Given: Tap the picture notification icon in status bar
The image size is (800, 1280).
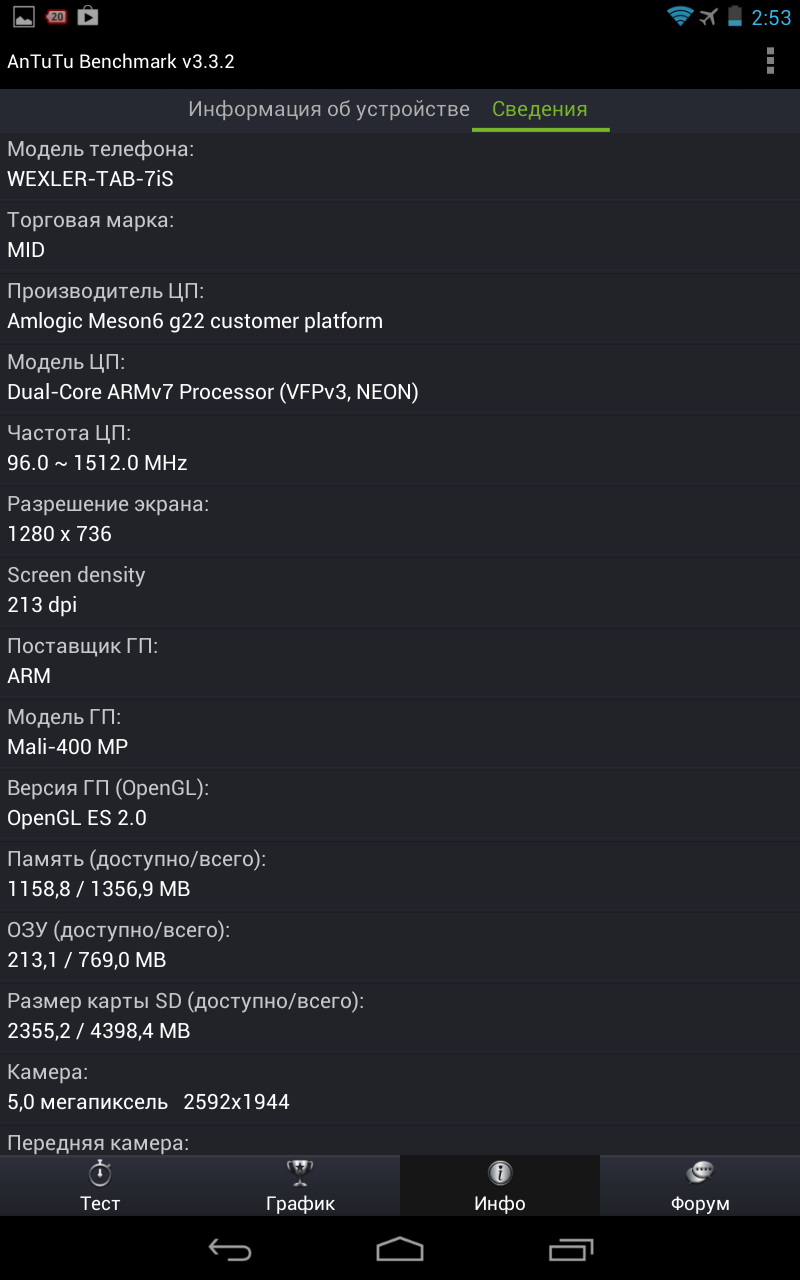Looking at the screenshot, I should tap(24, 16).
